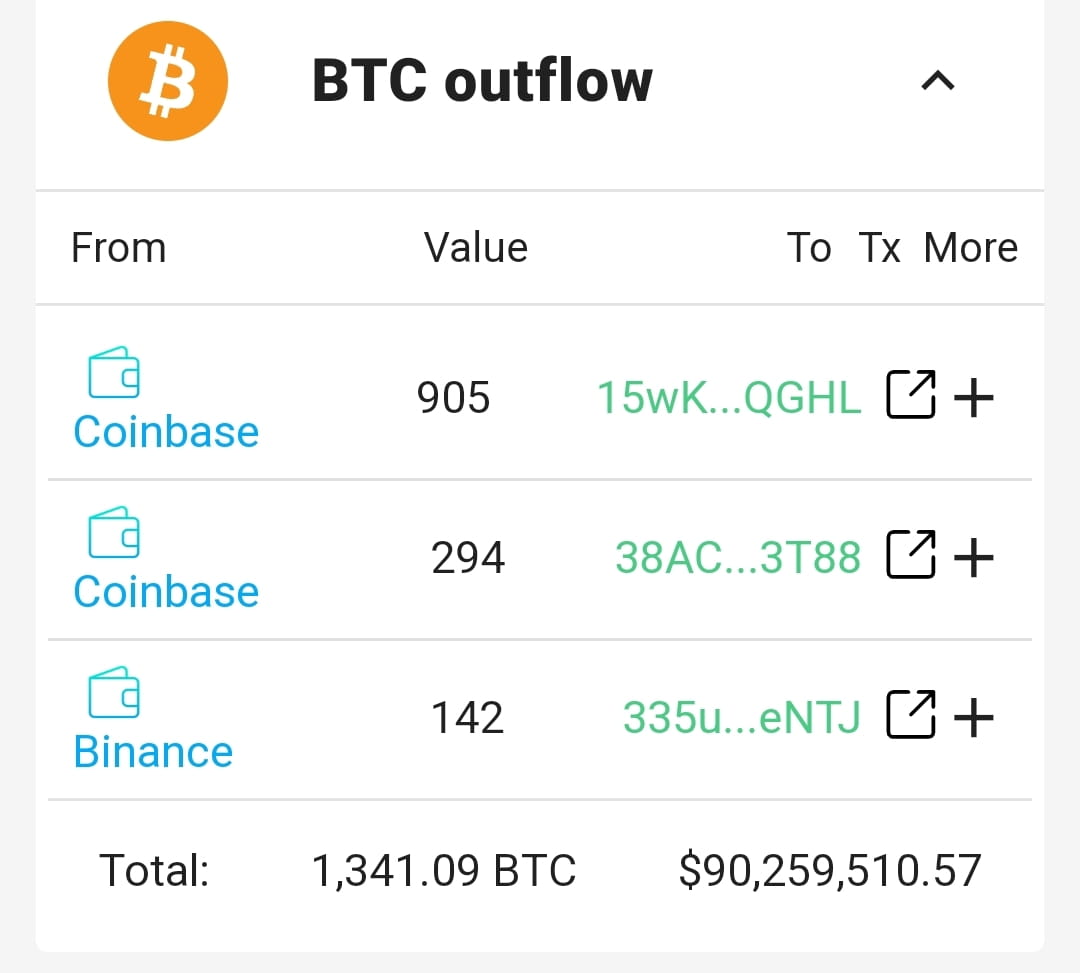Select the Coinbase wallet icon in first row

113,371
